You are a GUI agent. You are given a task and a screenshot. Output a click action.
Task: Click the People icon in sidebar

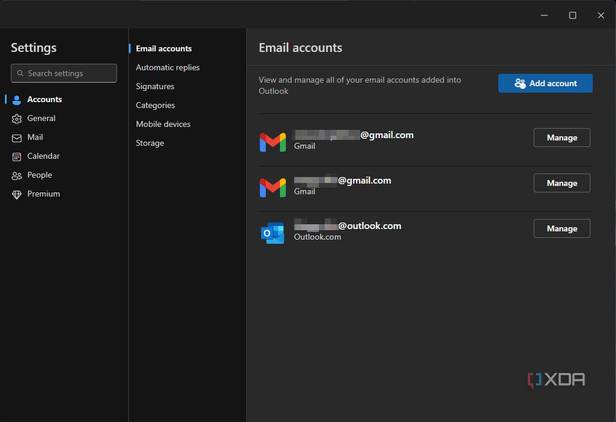click(16, 176)
